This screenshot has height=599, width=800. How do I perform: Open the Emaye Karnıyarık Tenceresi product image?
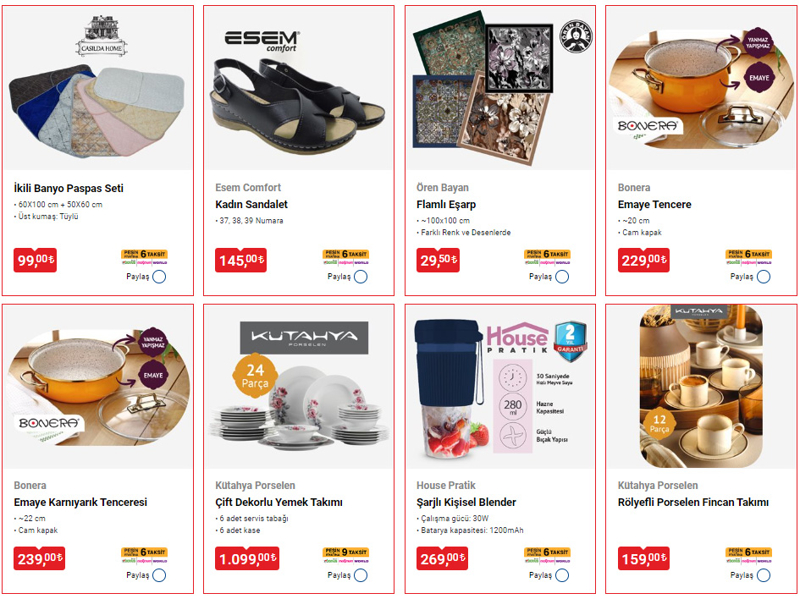point(98,386)
